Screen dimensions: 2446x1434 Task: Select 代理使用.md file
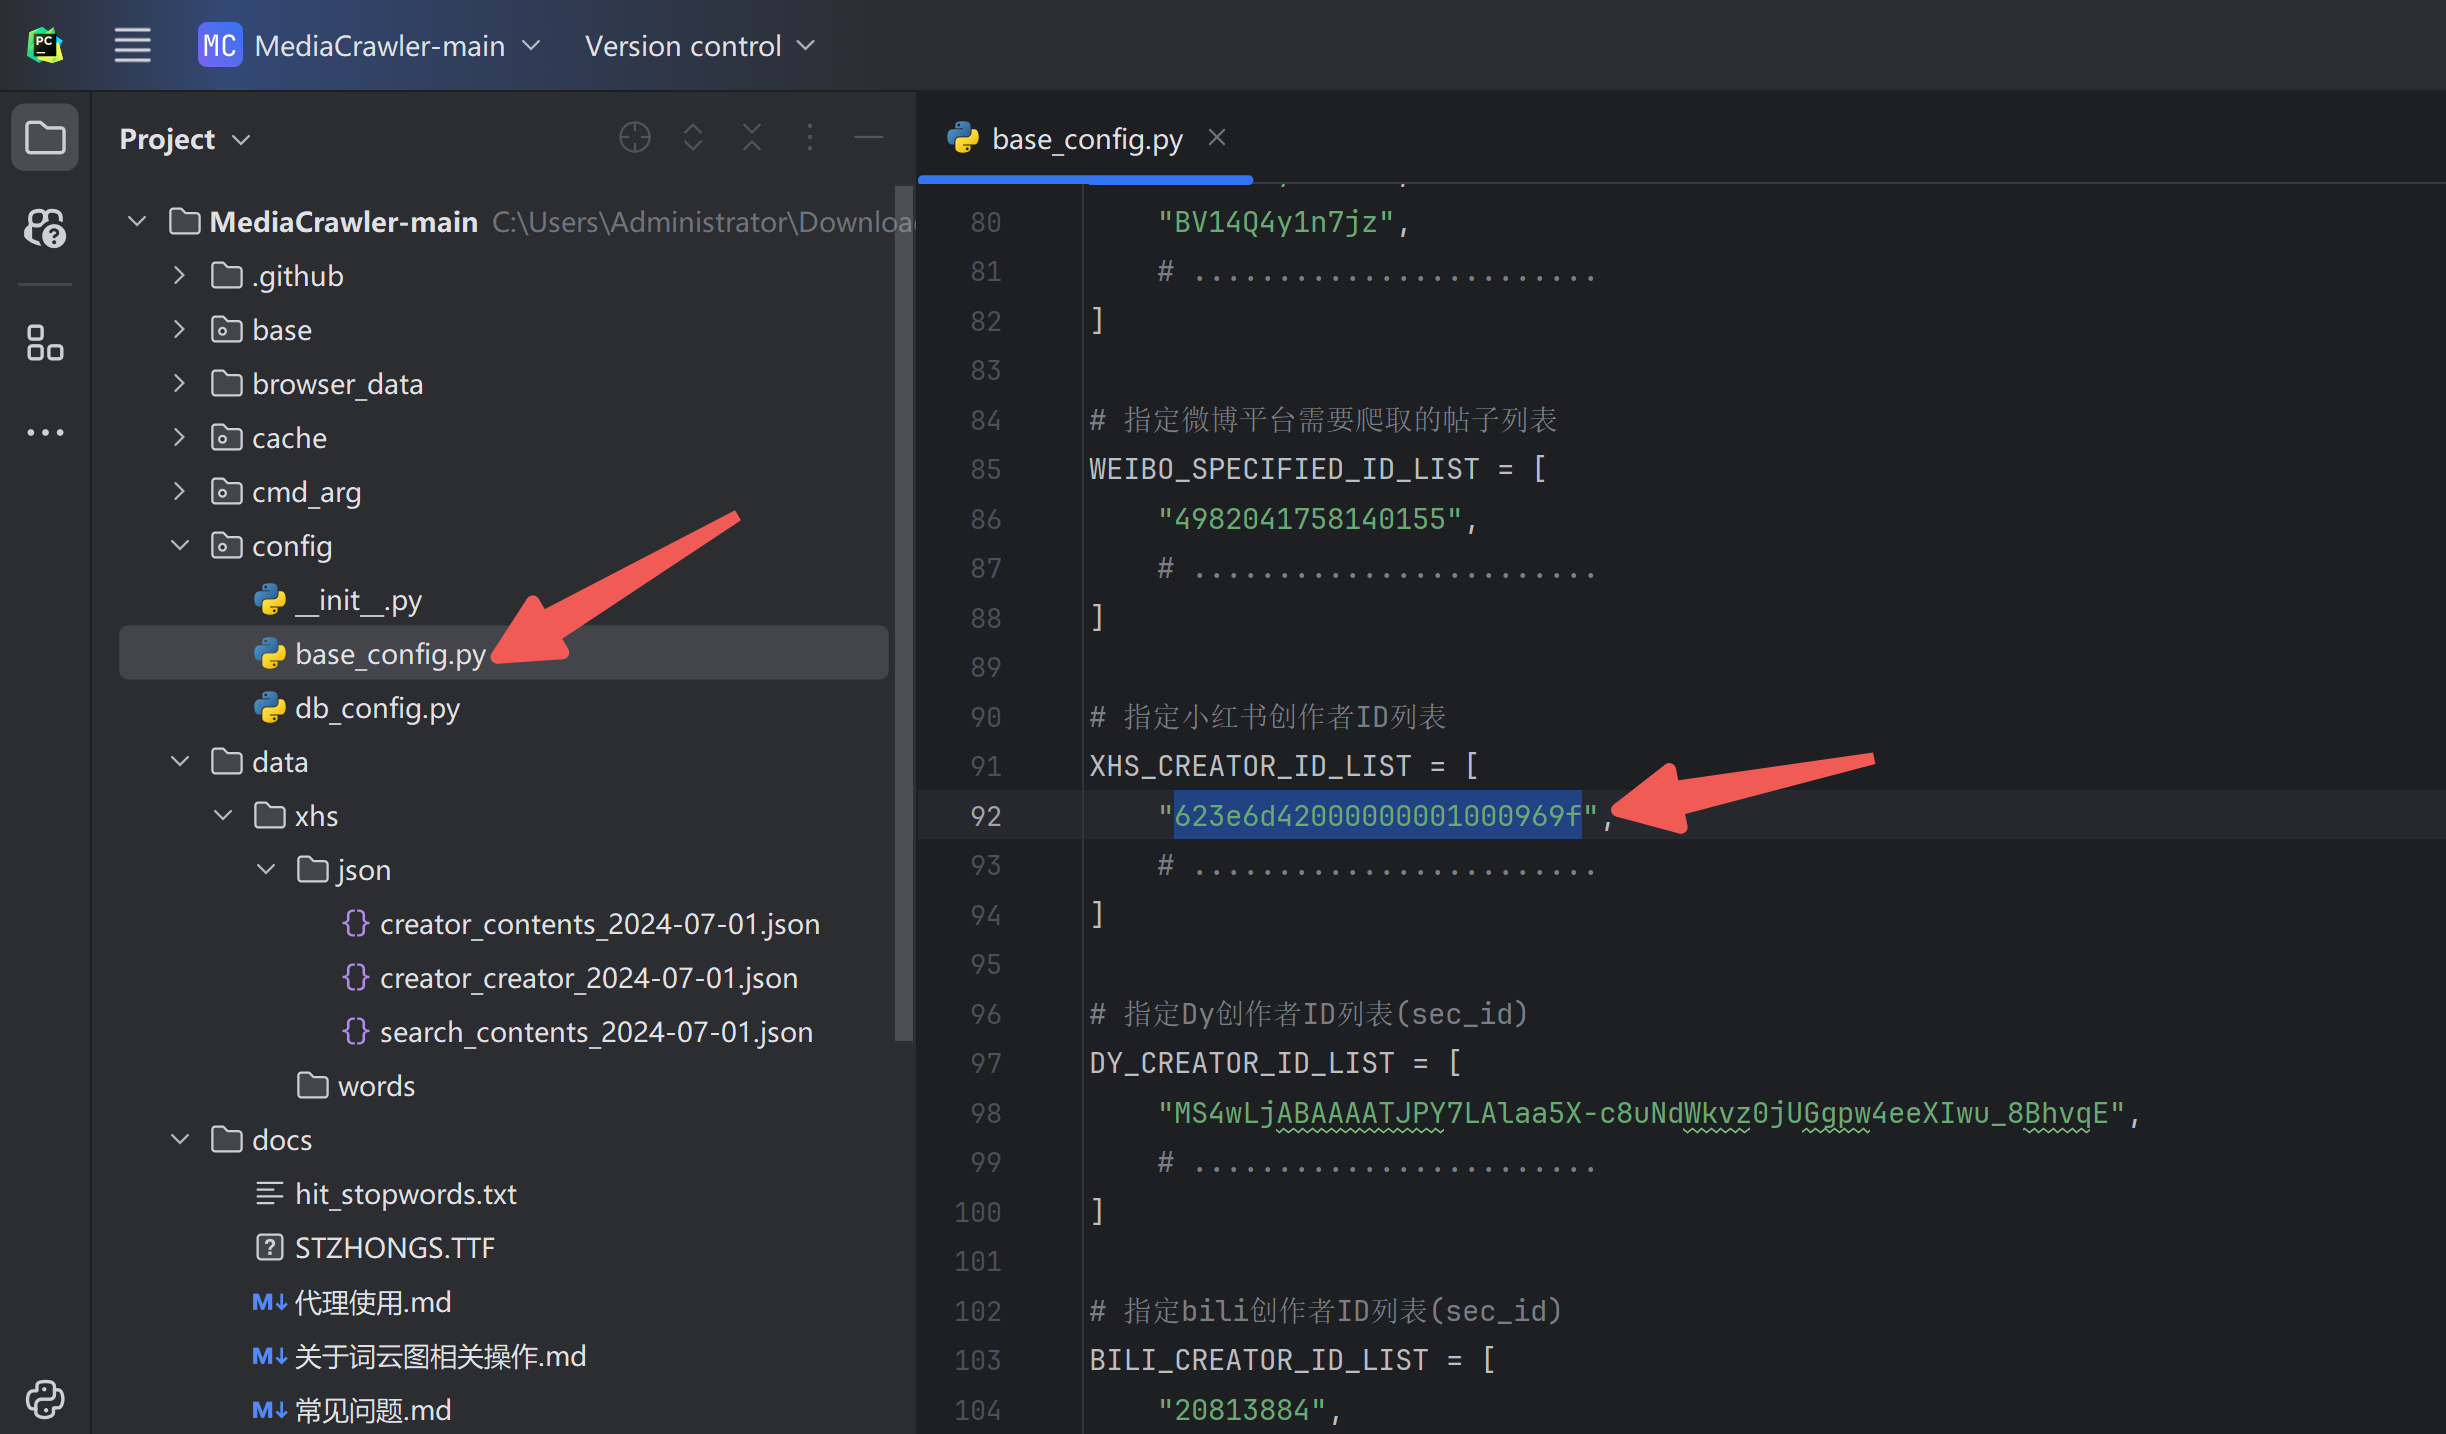coord(372,1302)
